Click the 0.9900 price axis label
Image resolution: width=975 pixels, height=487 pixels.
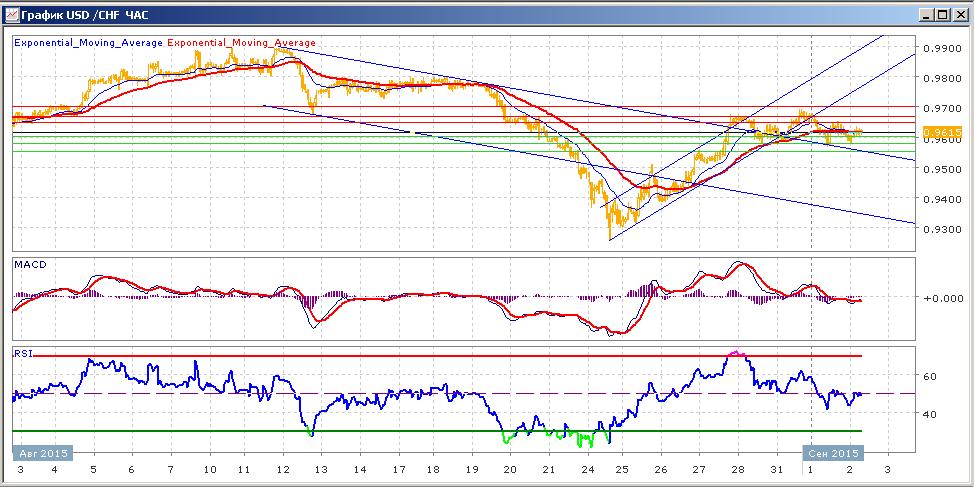(x=943, y=49)
